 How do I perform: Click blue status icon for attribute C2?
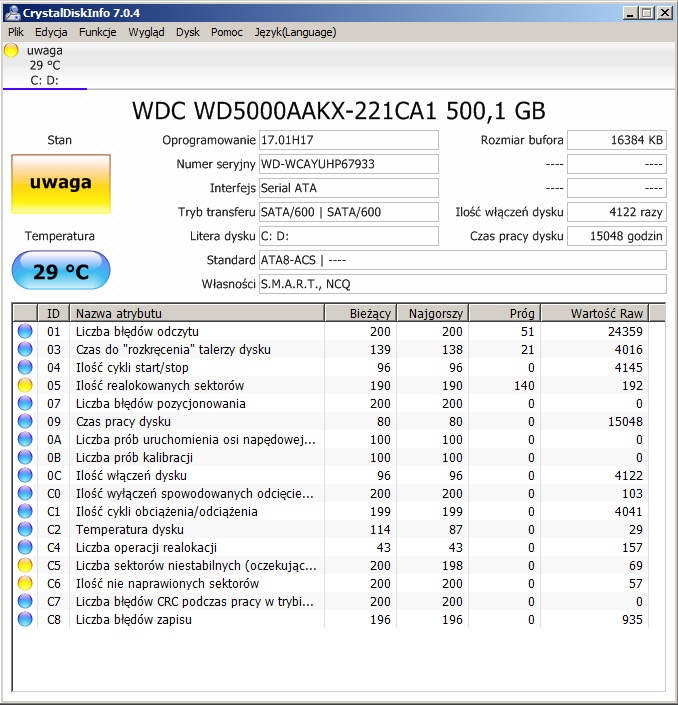25,529
